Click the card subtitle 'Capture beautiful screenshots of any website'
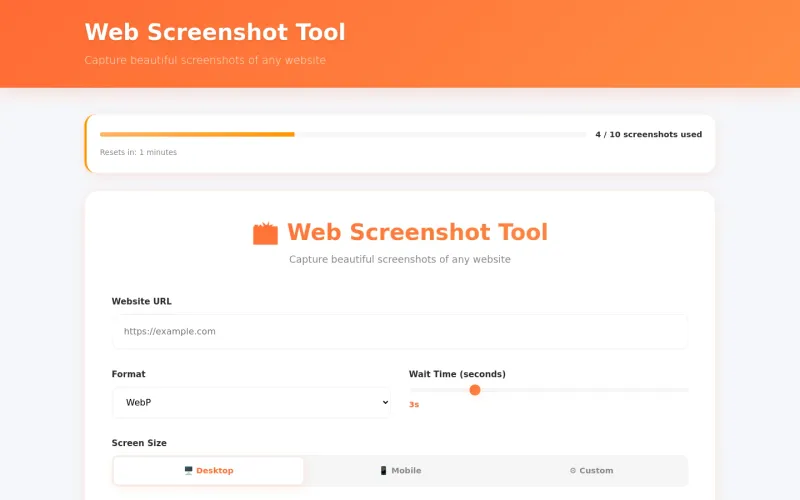 [x=399, y=259]
